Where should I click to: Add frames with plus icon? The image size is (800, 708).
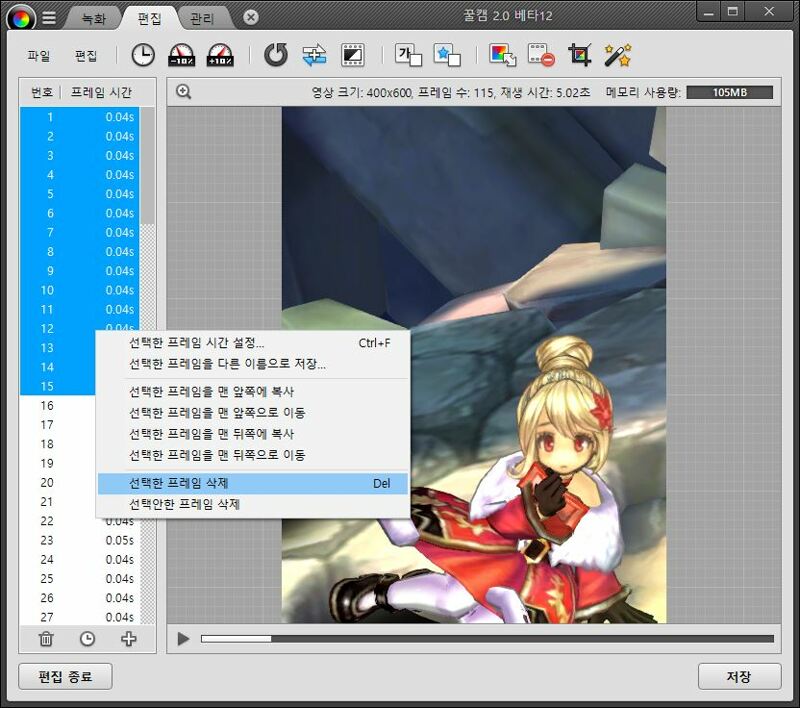[129, 639]
